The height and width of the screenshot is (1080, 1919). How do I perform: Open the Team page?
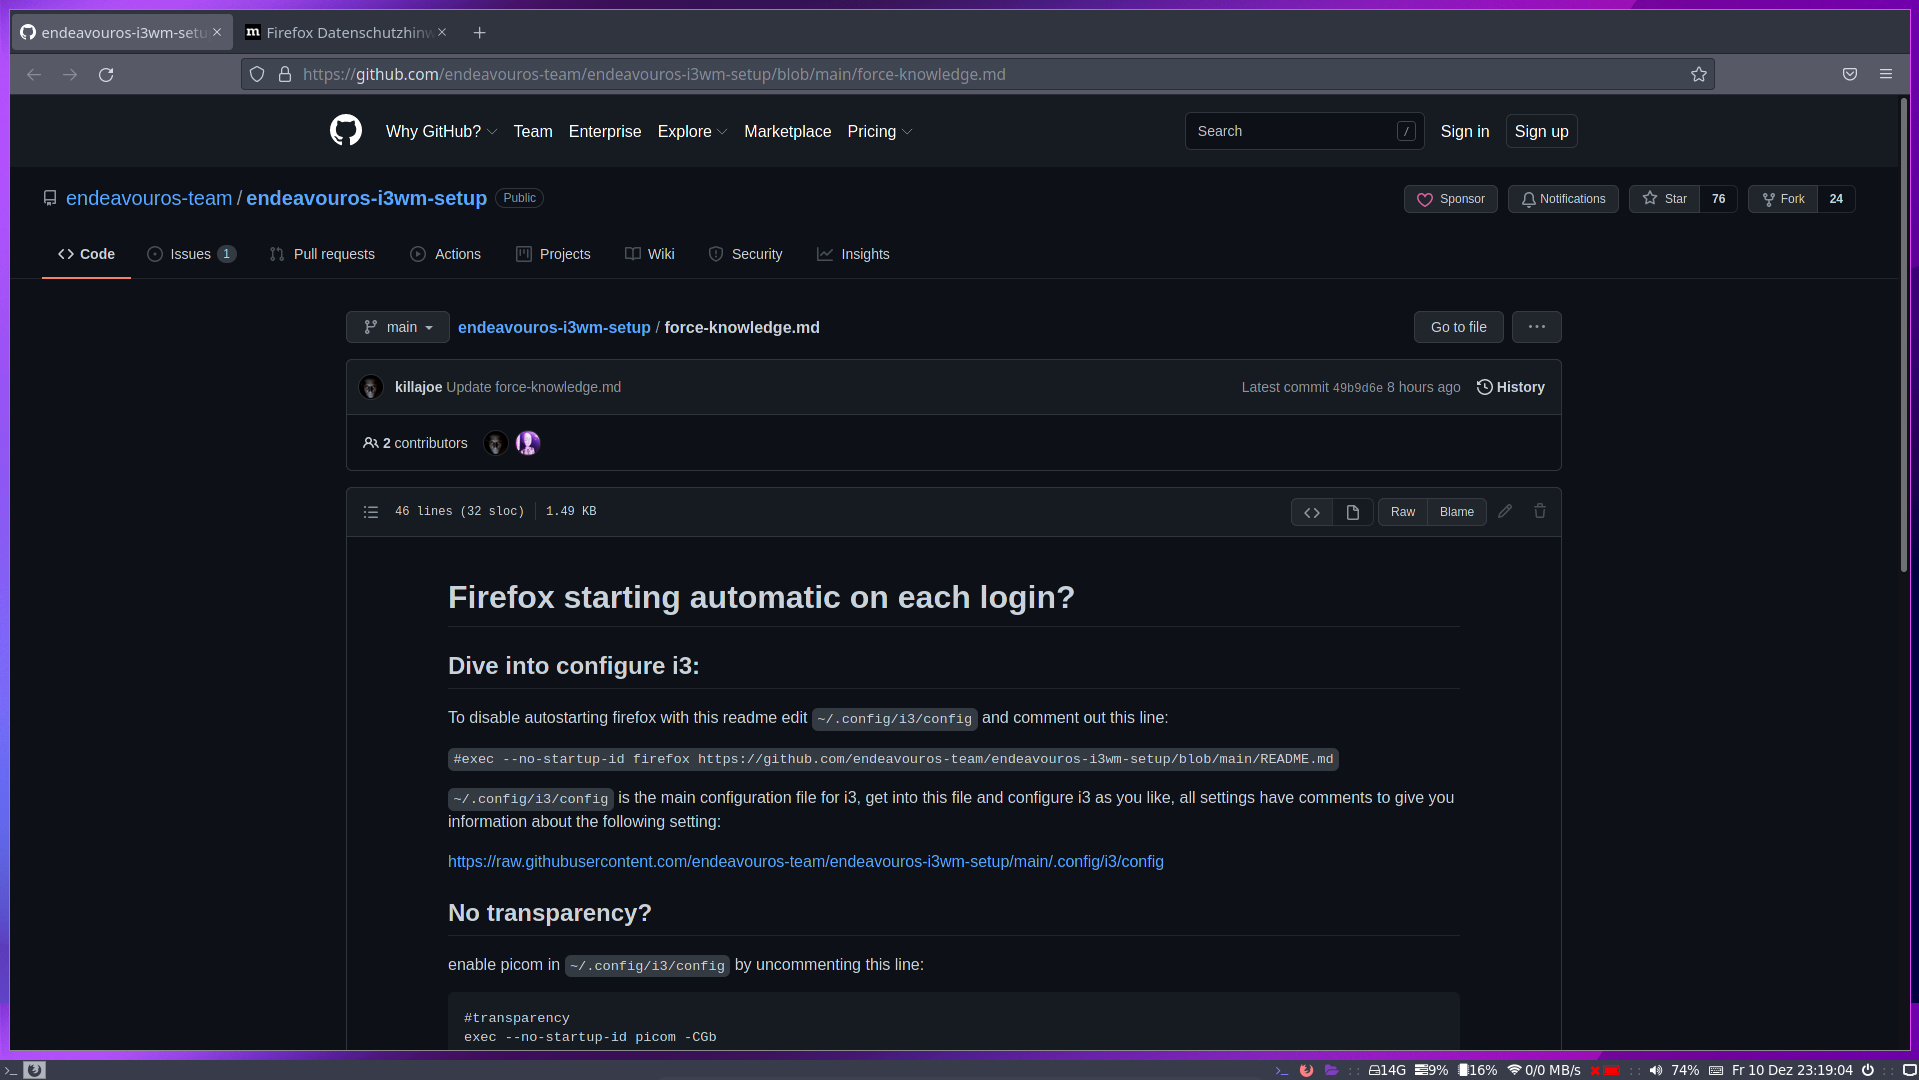(533, 132)
